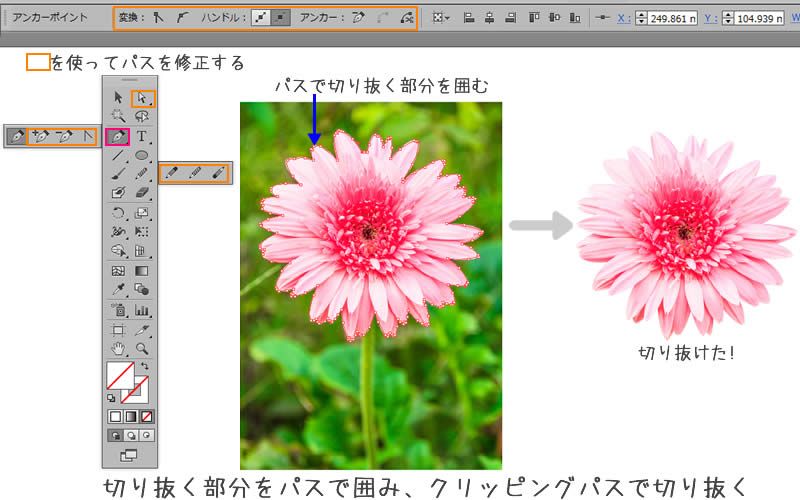Open the Y coordinate link label
The width and height of the screenshot is (800, 500).
tap(710, 18)
